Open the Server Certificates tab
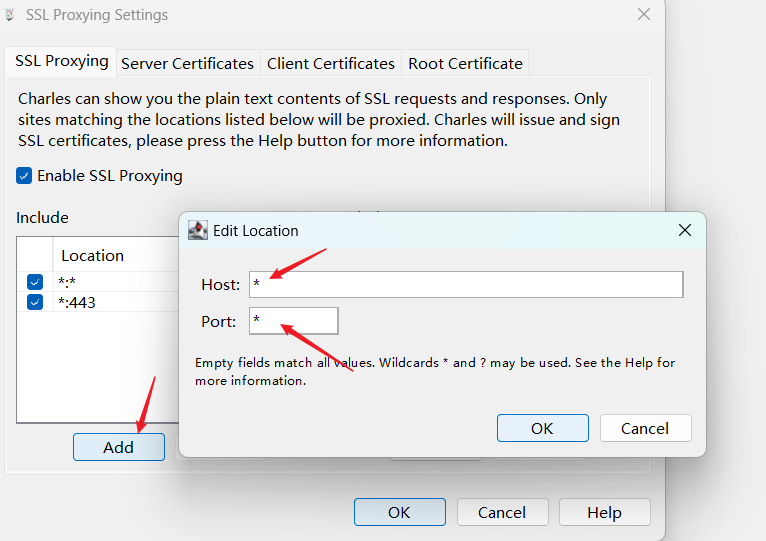766x541 pixels. coord(188,64)
